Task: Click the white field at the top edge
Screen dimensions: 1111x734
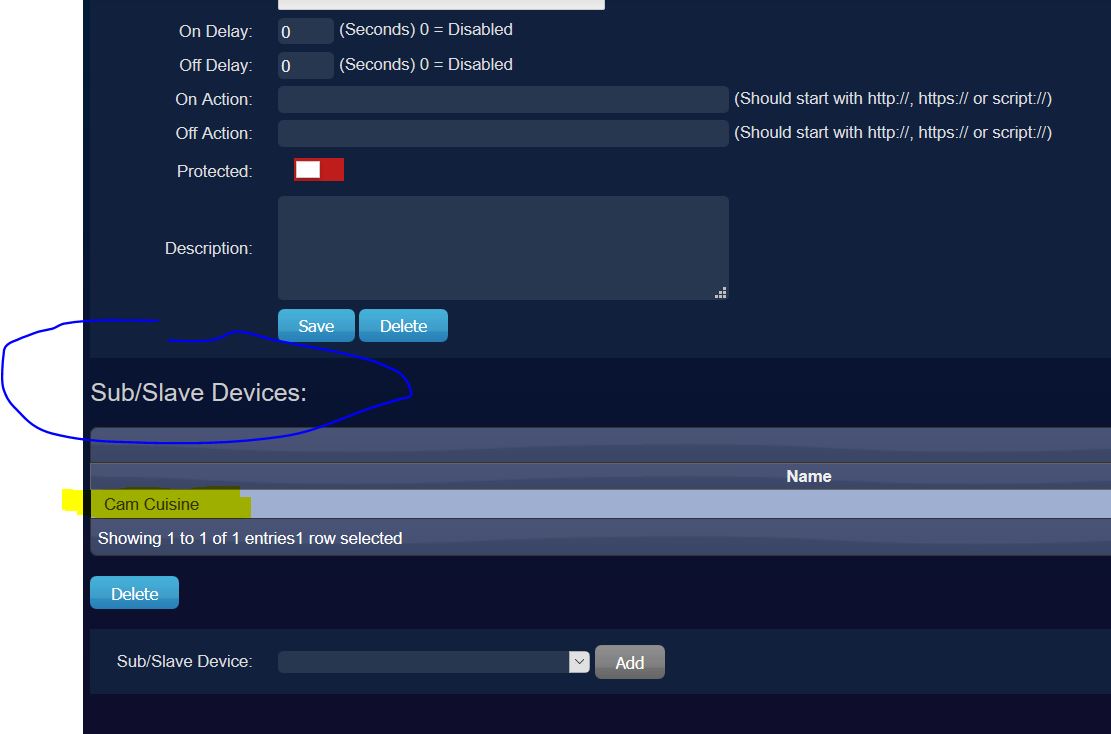Action: click(x=441, y=4)
